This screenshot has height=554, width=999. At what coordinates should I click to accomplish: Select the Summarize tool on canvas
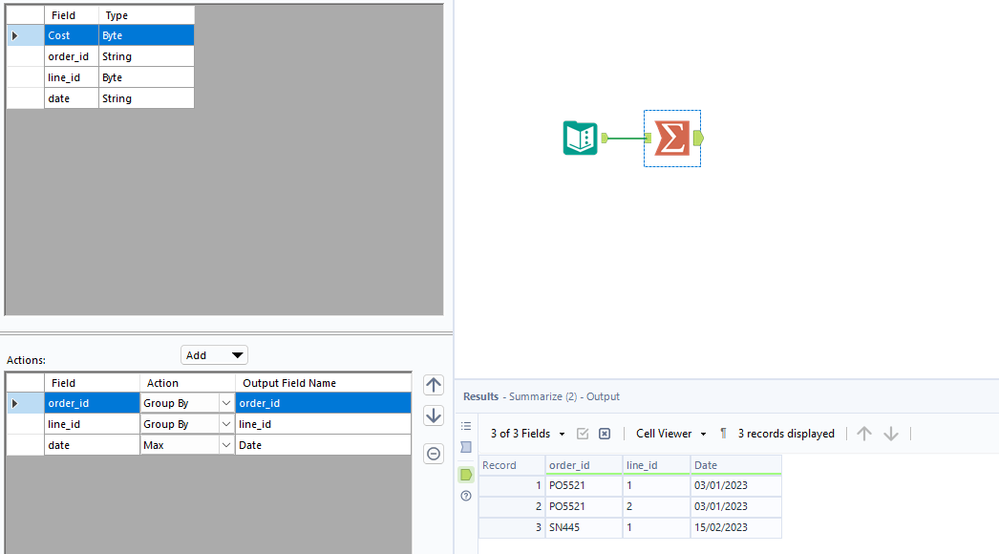[672, 138]
